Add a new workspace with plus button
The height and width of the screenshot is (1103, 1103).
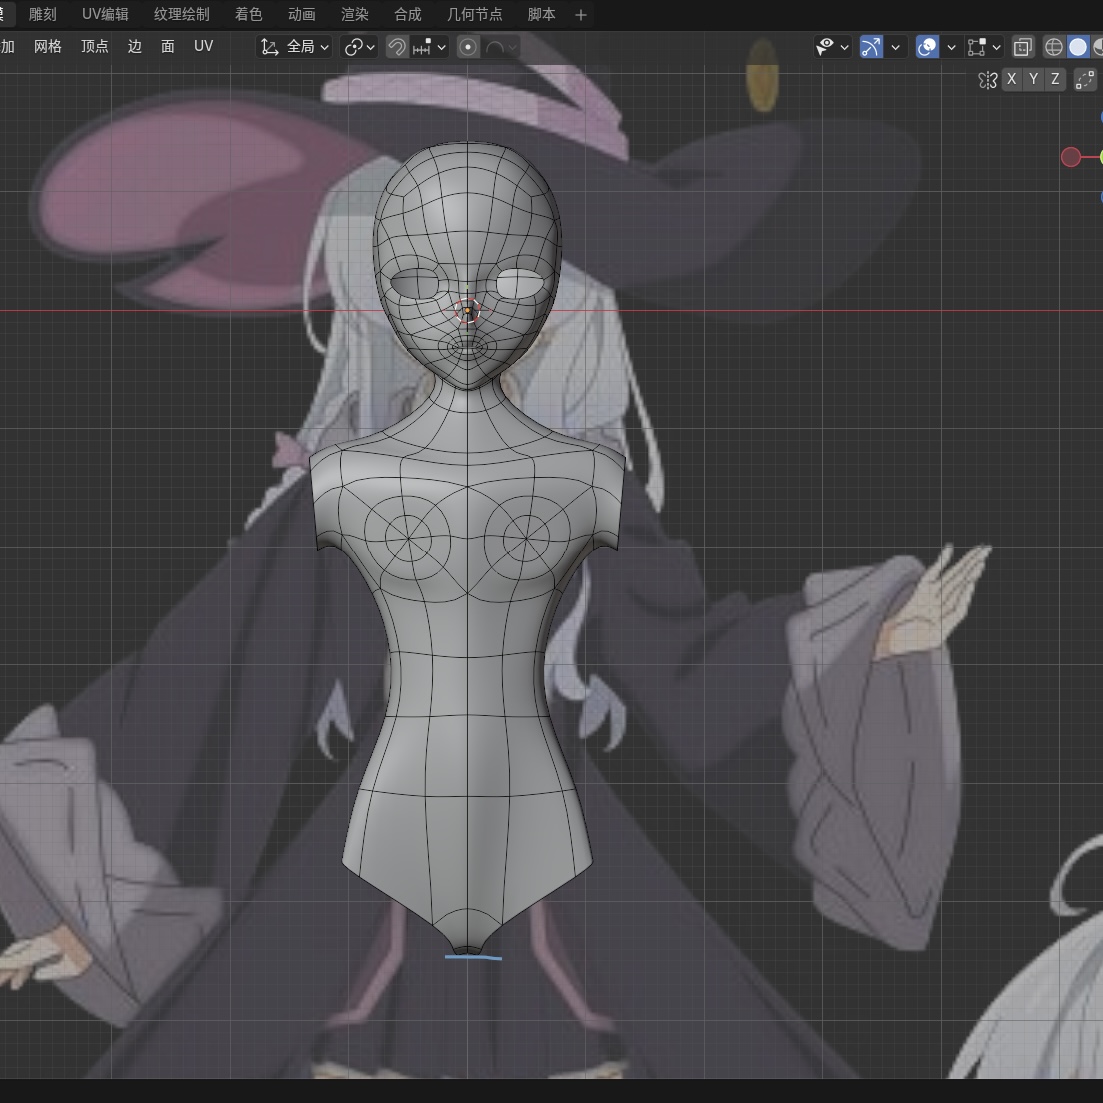[580, 15]
